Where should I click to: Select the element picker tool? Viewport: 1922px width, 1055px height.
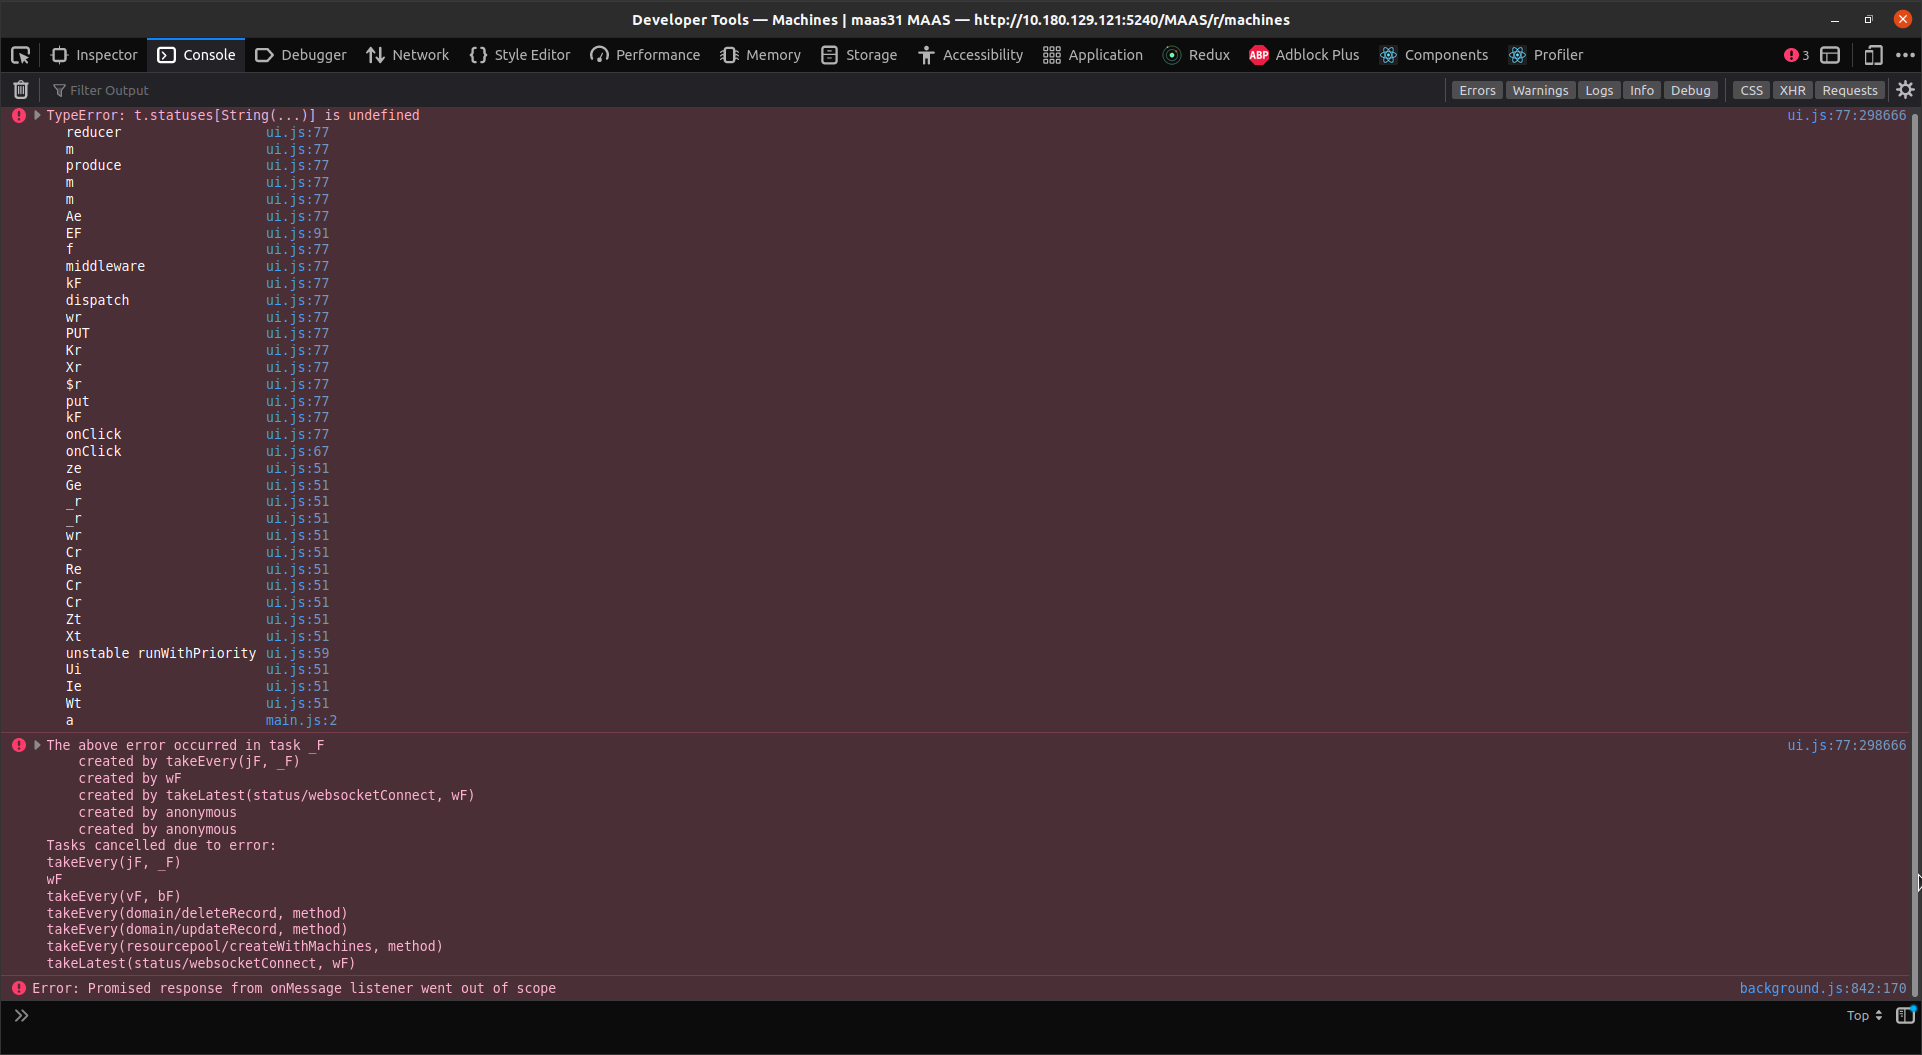[20, 55]
